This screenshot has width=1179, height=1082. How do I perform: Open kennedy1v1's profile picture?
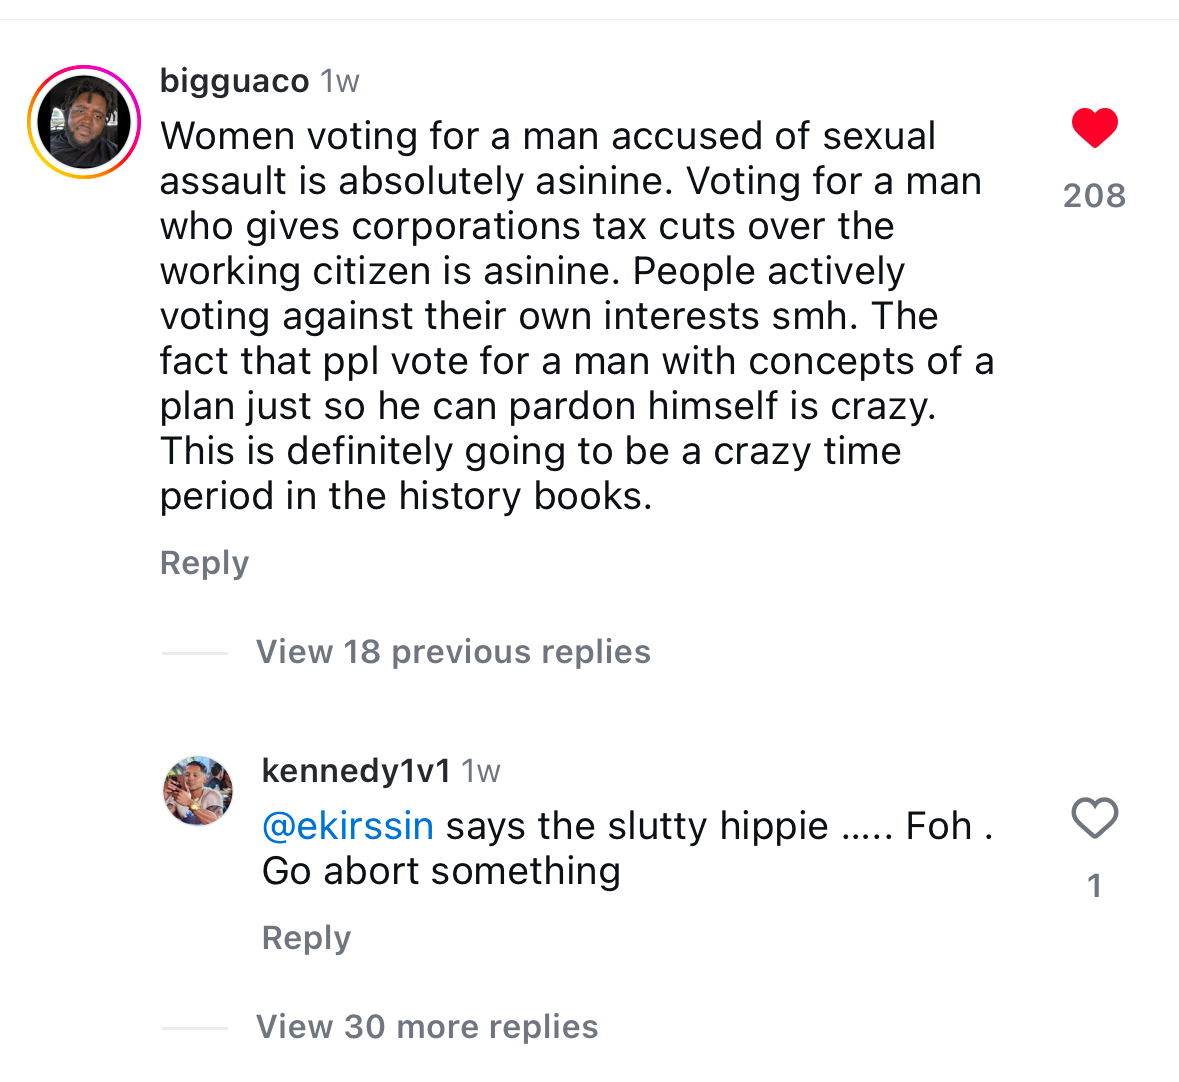pyautogui.click(x=198, y=791)
